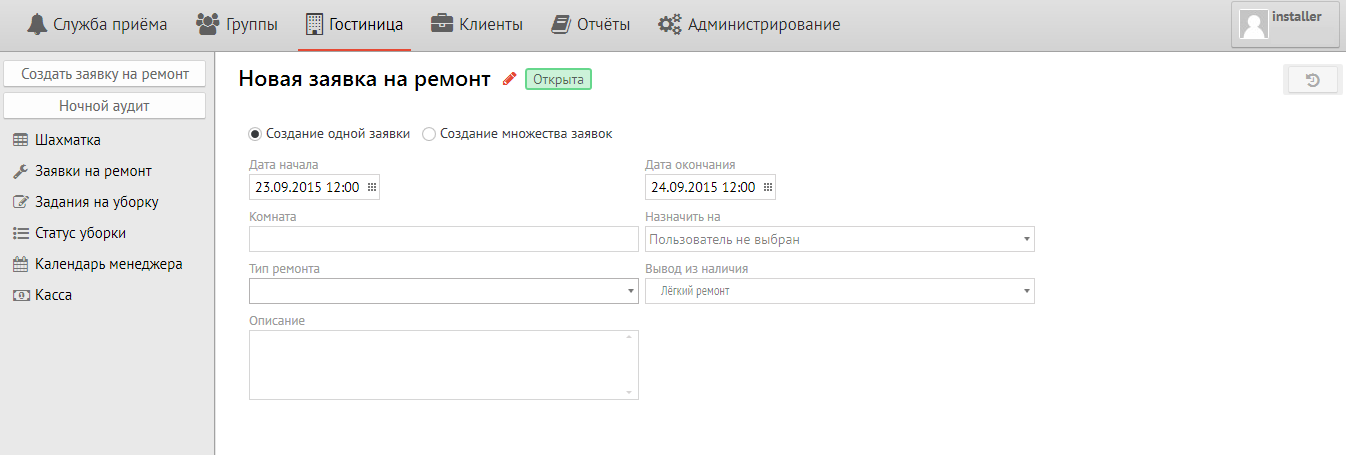The image size is (1346, 455).
Task: Click the red pencil edit icon by title
Action: 510,79
